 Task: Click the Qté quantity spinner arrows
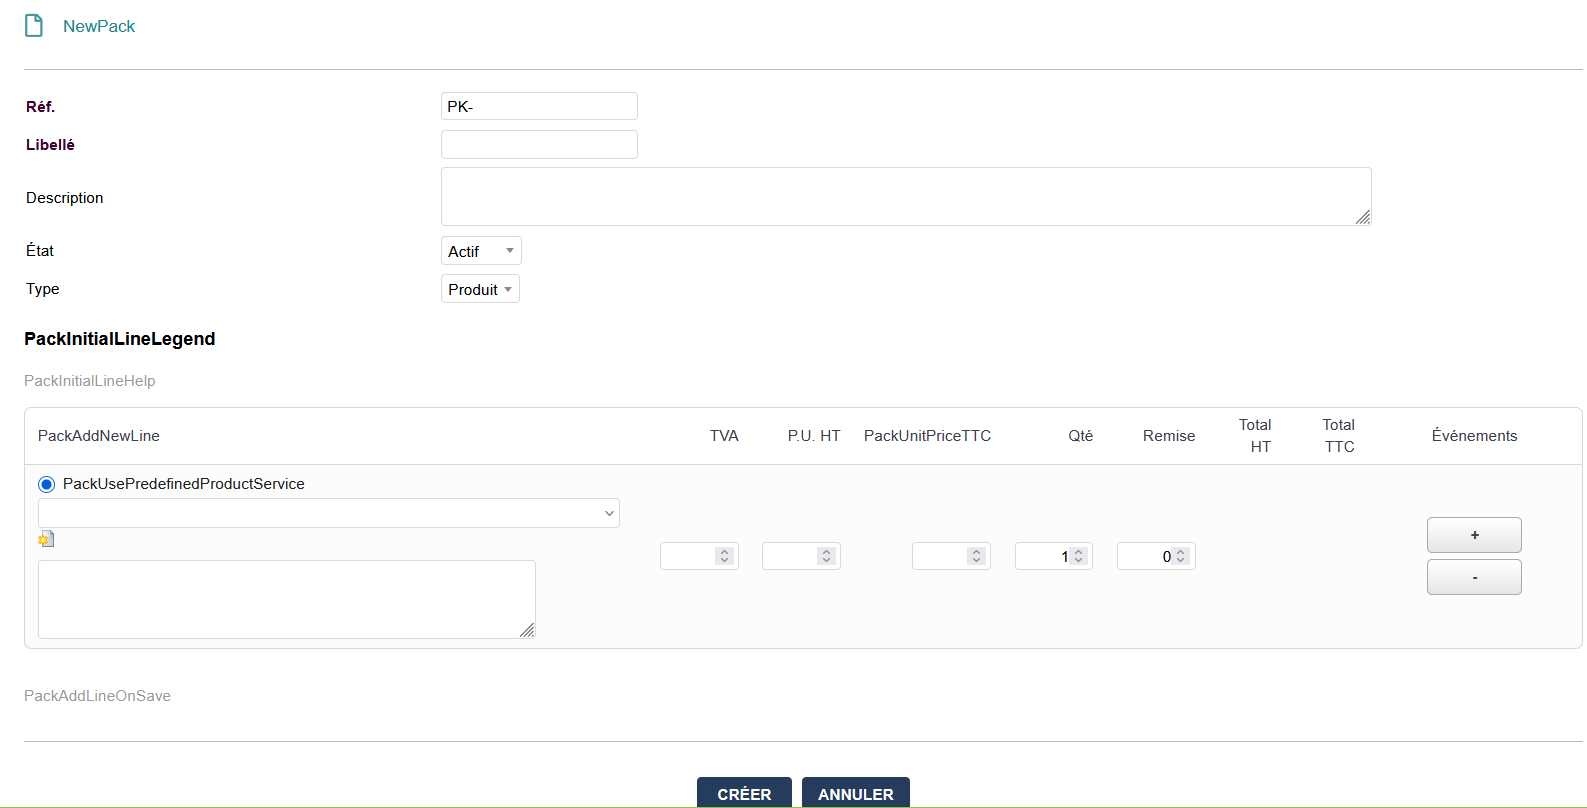click(x=1078, y=556)
